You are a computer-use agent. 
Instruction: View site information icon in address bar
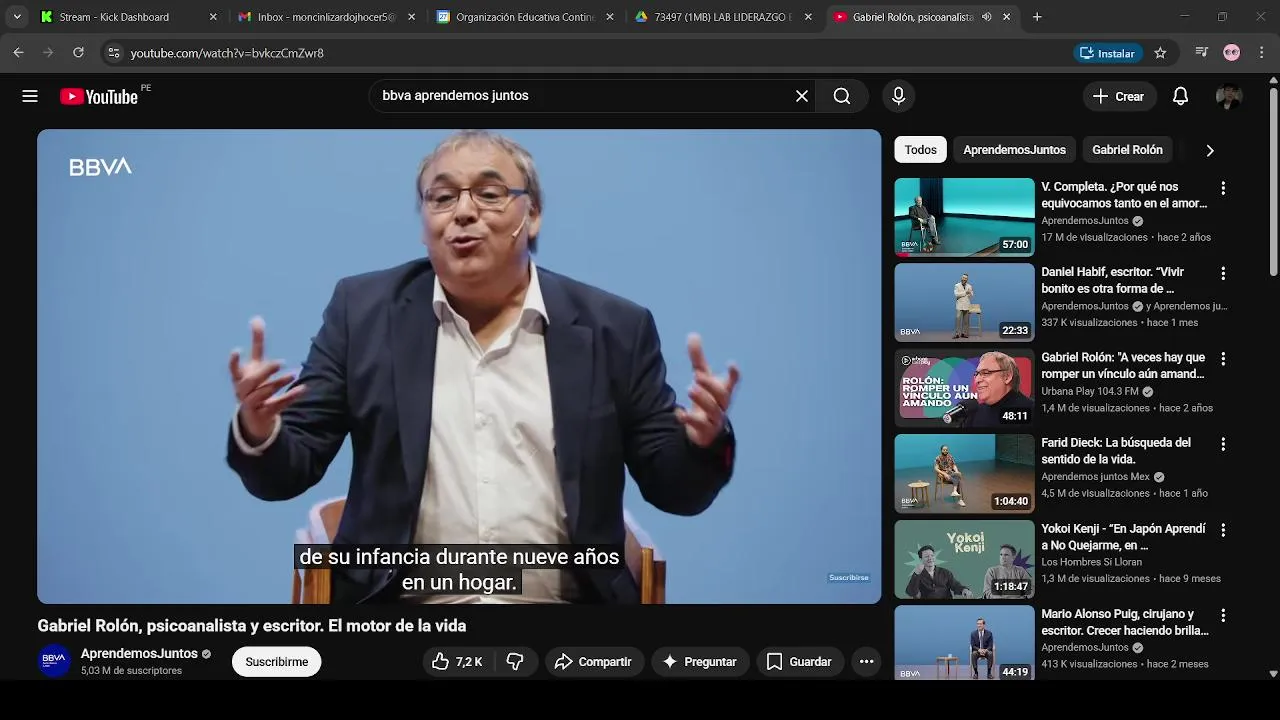[114, 53]
